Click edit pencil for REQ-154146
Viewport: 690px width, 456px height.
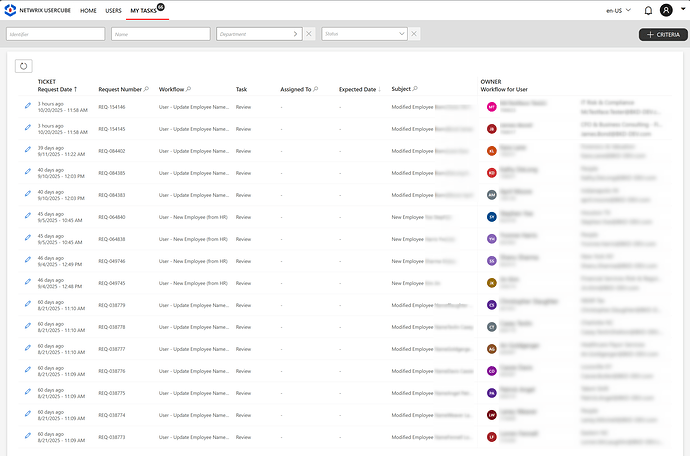tap(28, 106)
